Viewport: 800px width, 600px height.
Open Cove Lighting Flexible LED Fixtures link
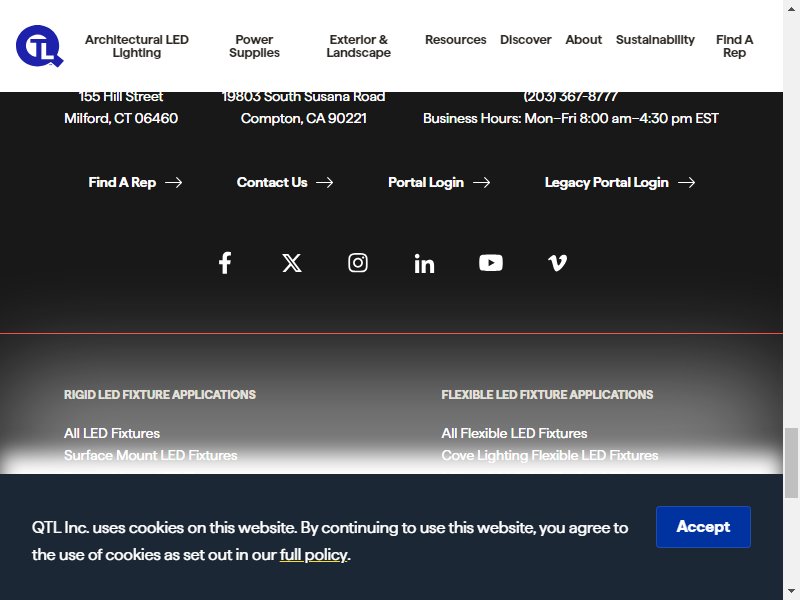pos(550,455)
